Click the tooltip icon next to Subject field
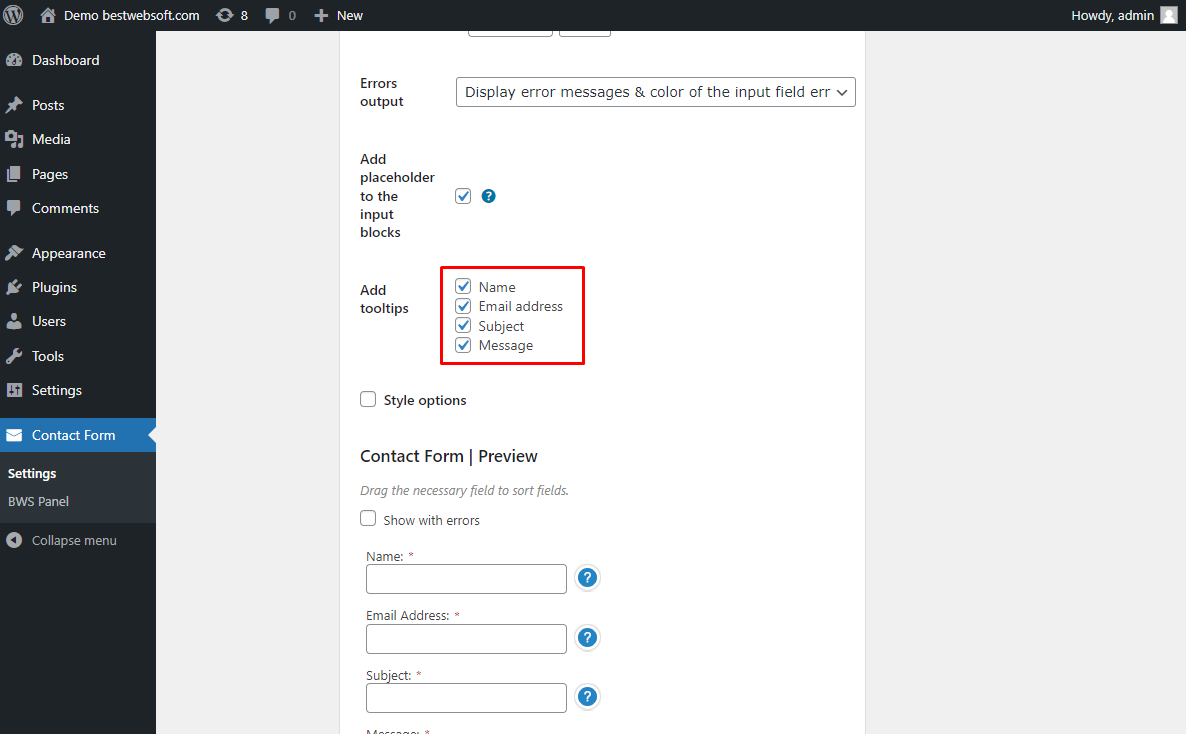 [587, 697]
